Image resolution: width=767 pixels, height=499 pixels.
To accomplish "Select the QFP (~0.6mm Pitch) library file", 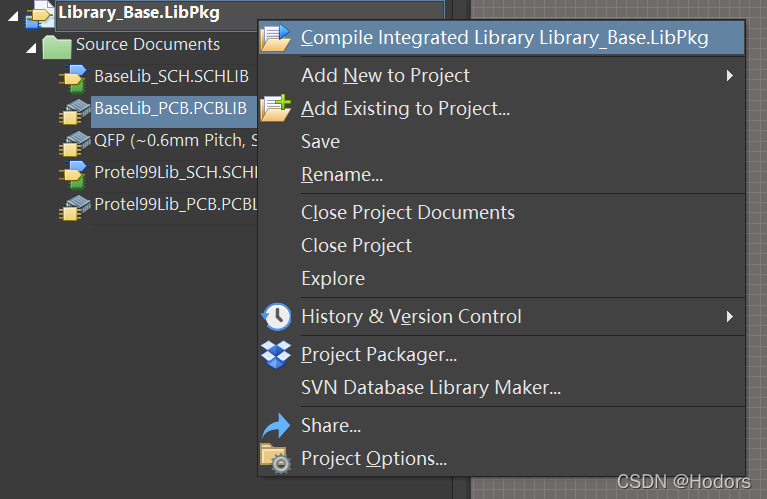I will (x=176, y=140).
